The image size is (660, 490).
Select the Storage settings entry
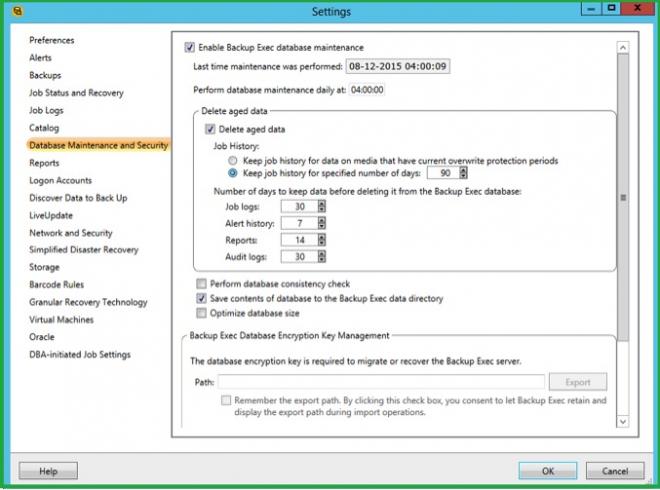[x=44, y=267]
